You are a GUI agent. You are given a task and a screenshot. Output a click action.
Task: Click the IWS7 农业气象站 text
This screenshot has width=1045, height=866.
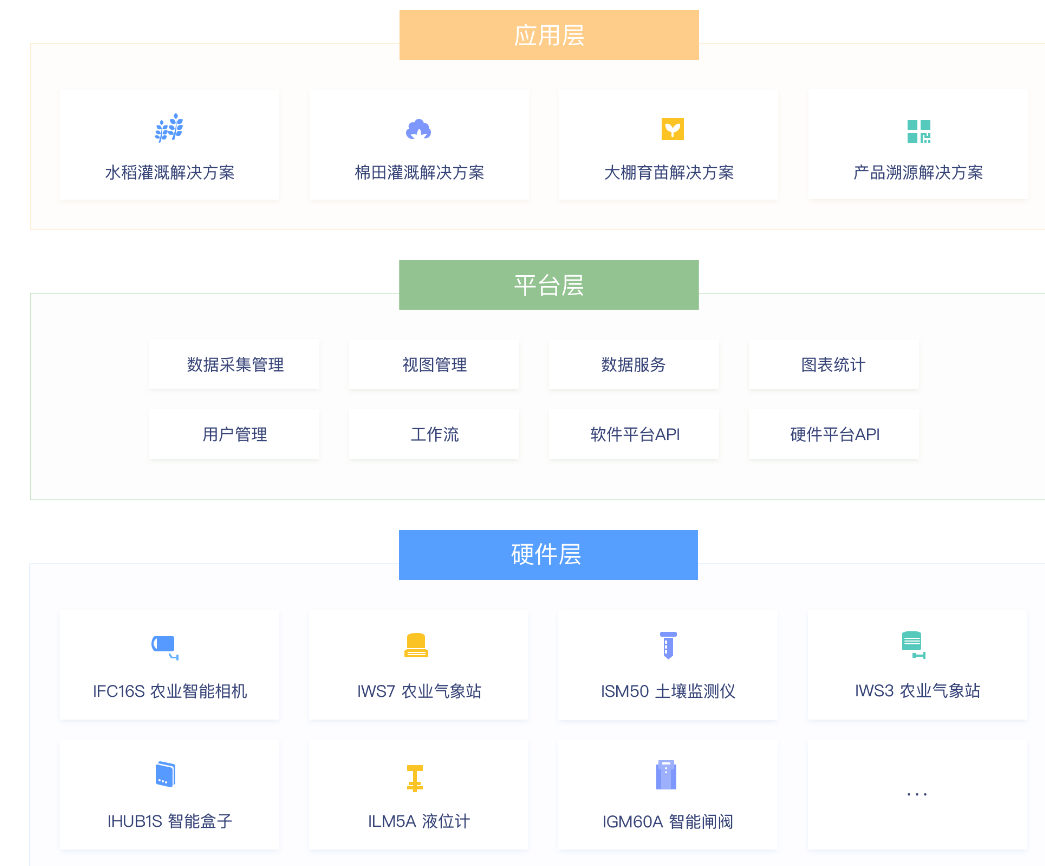(419, 691)
